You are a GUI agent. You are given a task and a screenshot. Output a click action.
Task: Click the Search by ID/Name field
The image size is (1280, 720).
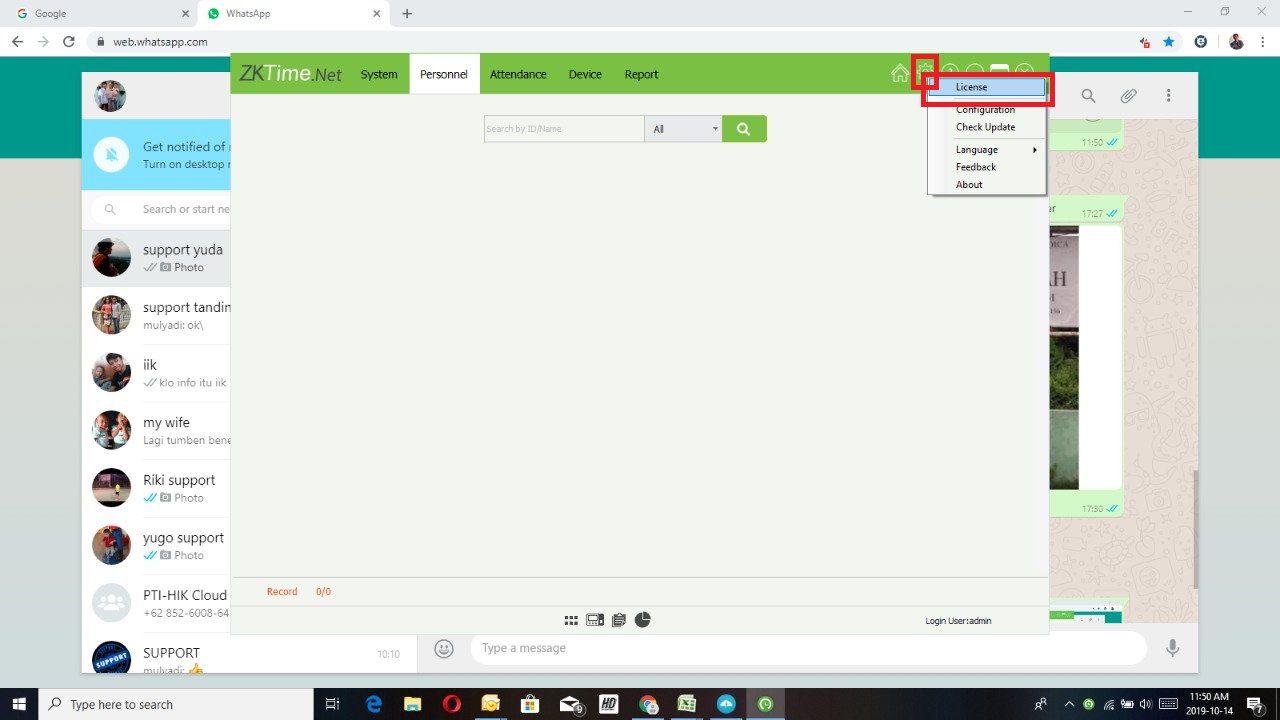tap(563, 129)
